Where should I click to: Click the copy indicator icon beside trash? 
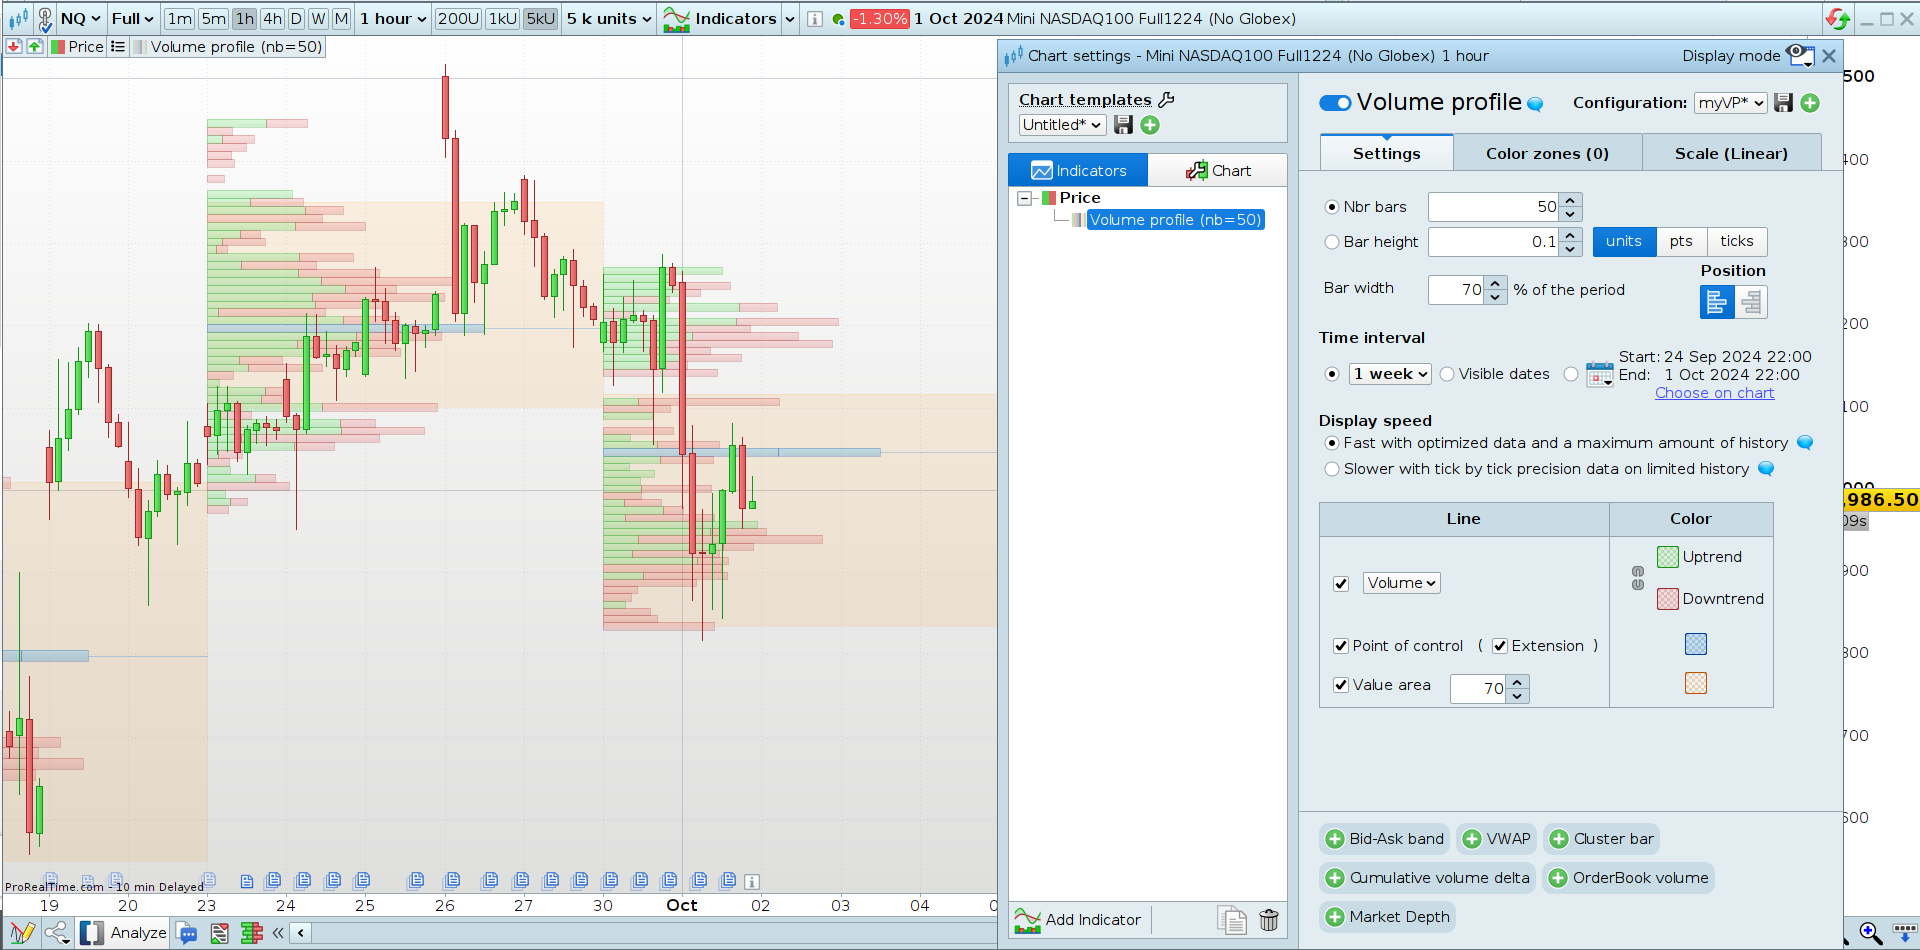(x=1232, y=920)
